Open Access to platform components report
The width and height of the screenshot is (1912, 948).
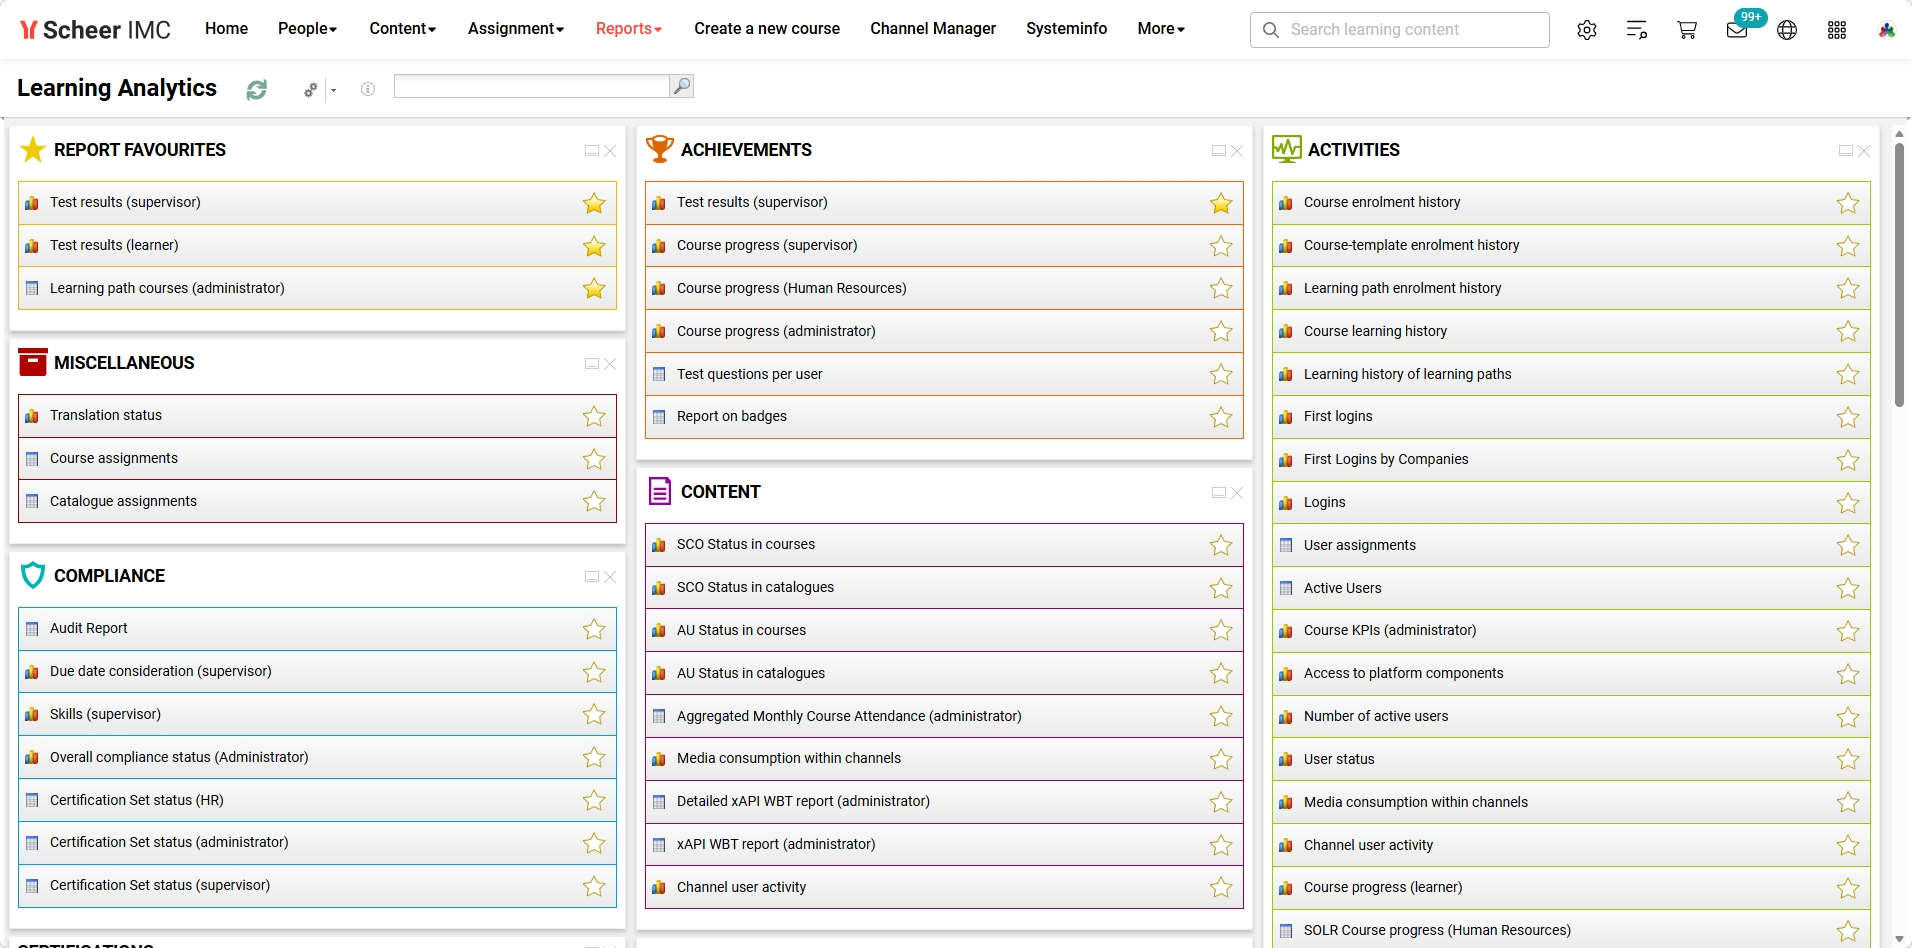[x=1571, y=674]
